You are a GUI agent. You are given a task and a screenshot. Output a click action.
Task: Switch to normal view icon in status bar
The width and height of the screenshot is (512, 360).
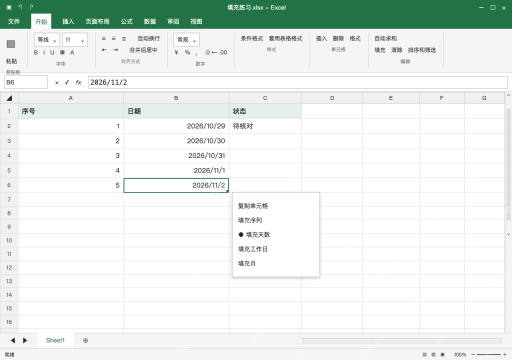[425, 355]
